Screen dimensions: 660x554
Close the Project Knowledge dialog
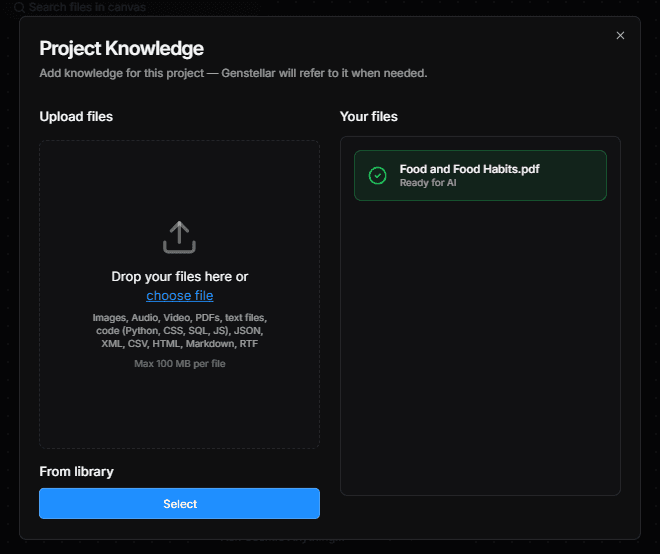click(x=620, y=35)
